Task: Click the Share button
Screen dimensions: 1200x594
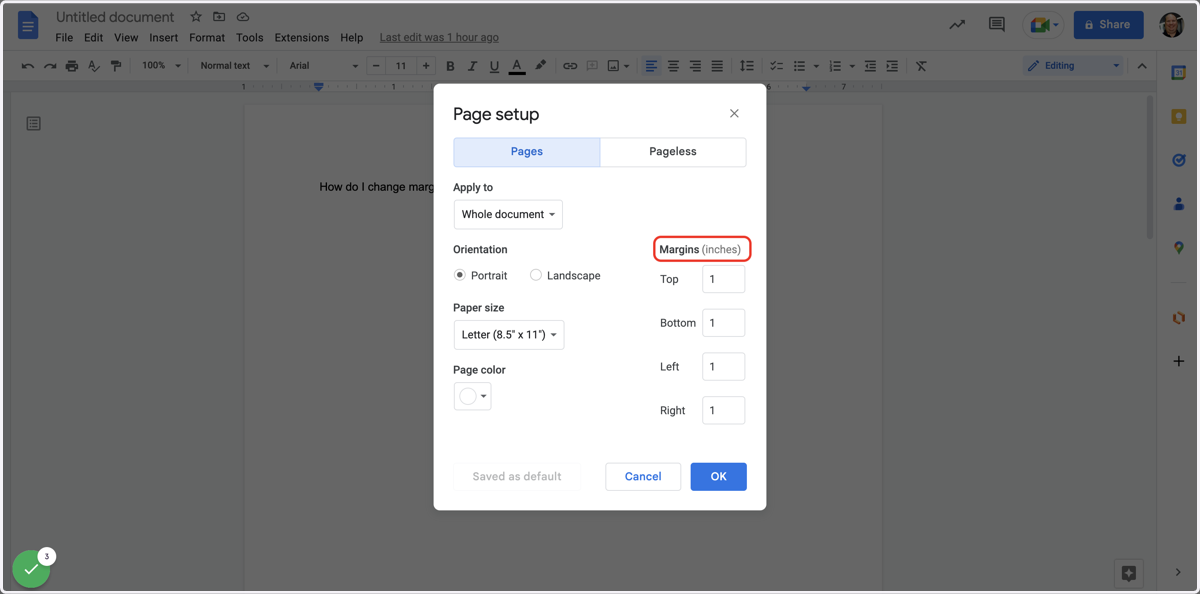Action: coord(1108,25)
